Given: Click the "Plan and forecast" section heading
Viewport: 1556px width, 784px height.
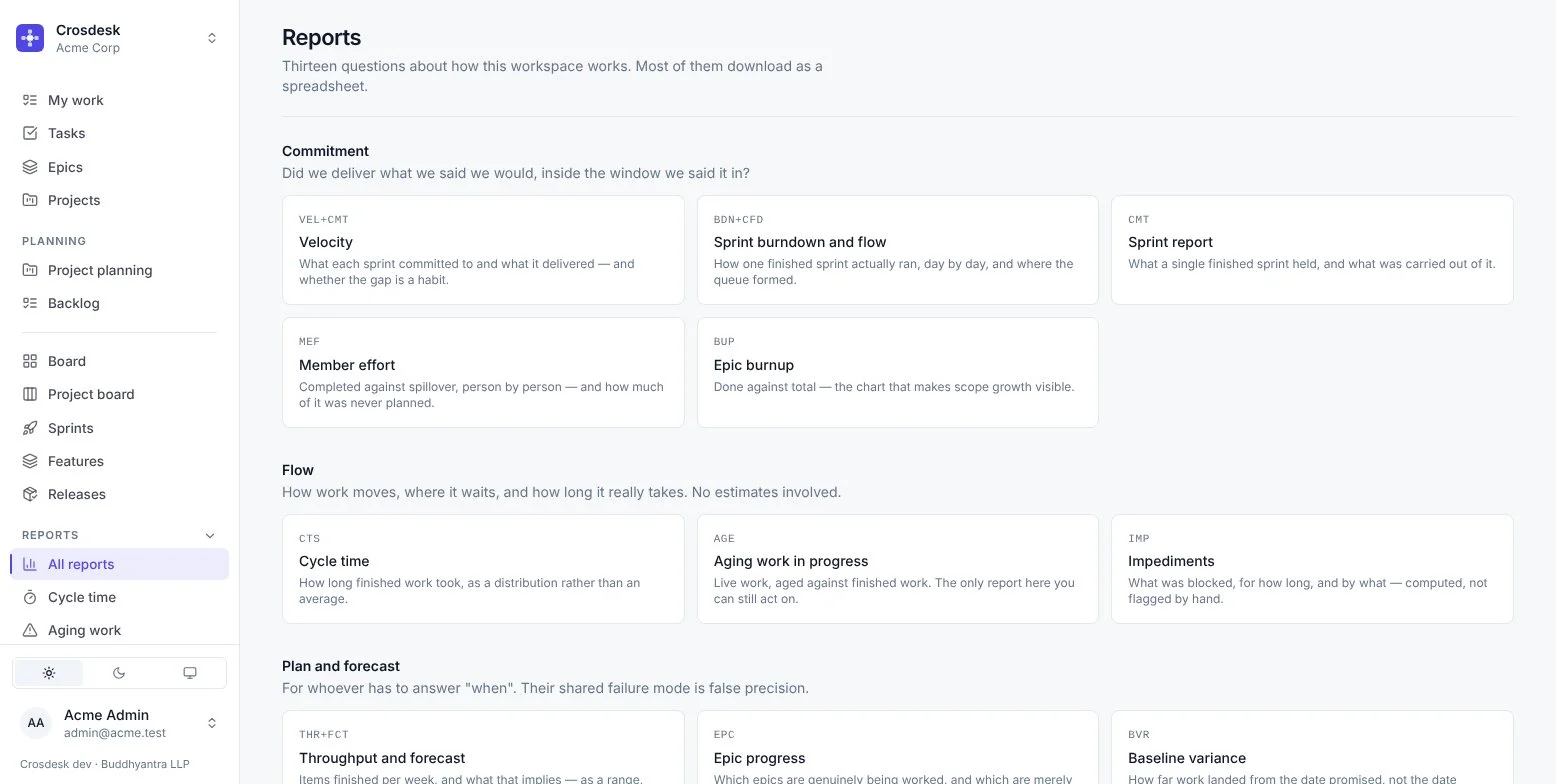Looking at the screenshot, I should 341,666.
